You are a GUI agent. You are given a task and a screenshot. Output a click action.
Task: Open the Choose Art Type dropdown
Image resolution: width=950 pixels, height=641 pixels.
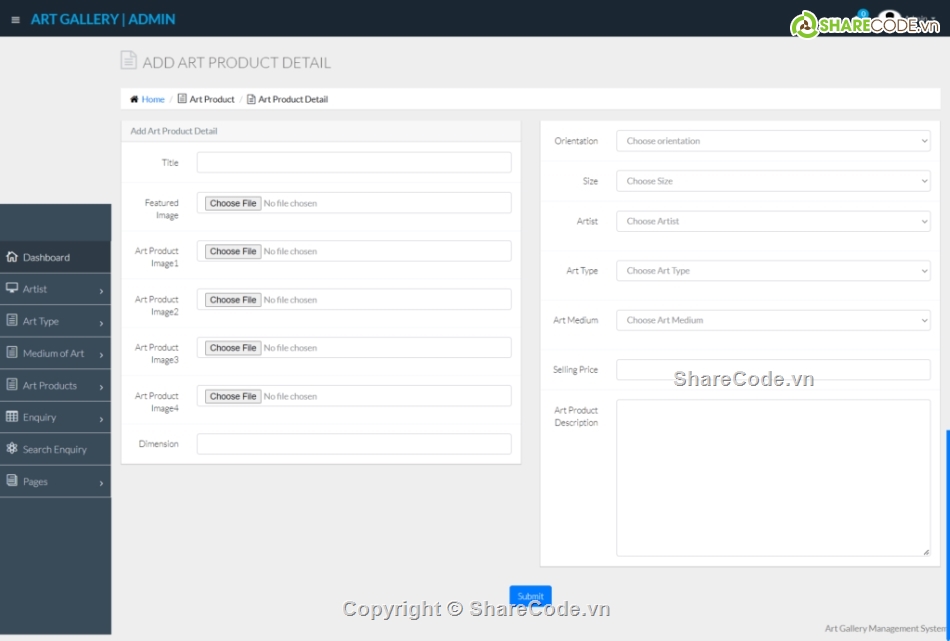point(773,271)
